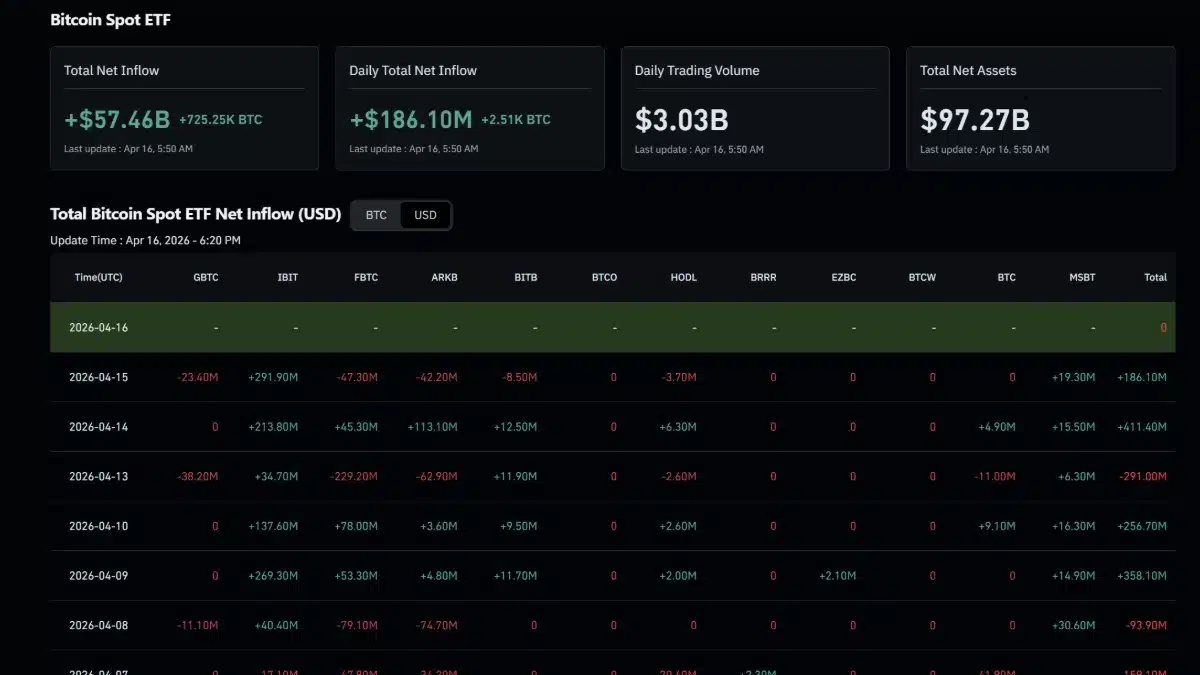Select the BITB column header
The height and width of the screenshot is (675, 1200).
(x=525, y=277)
